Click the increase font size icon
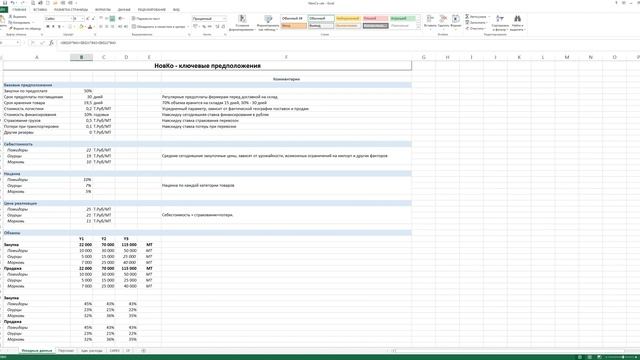Image resolution: width=640 pixels, height=360 pixels. tap(88, 19)
